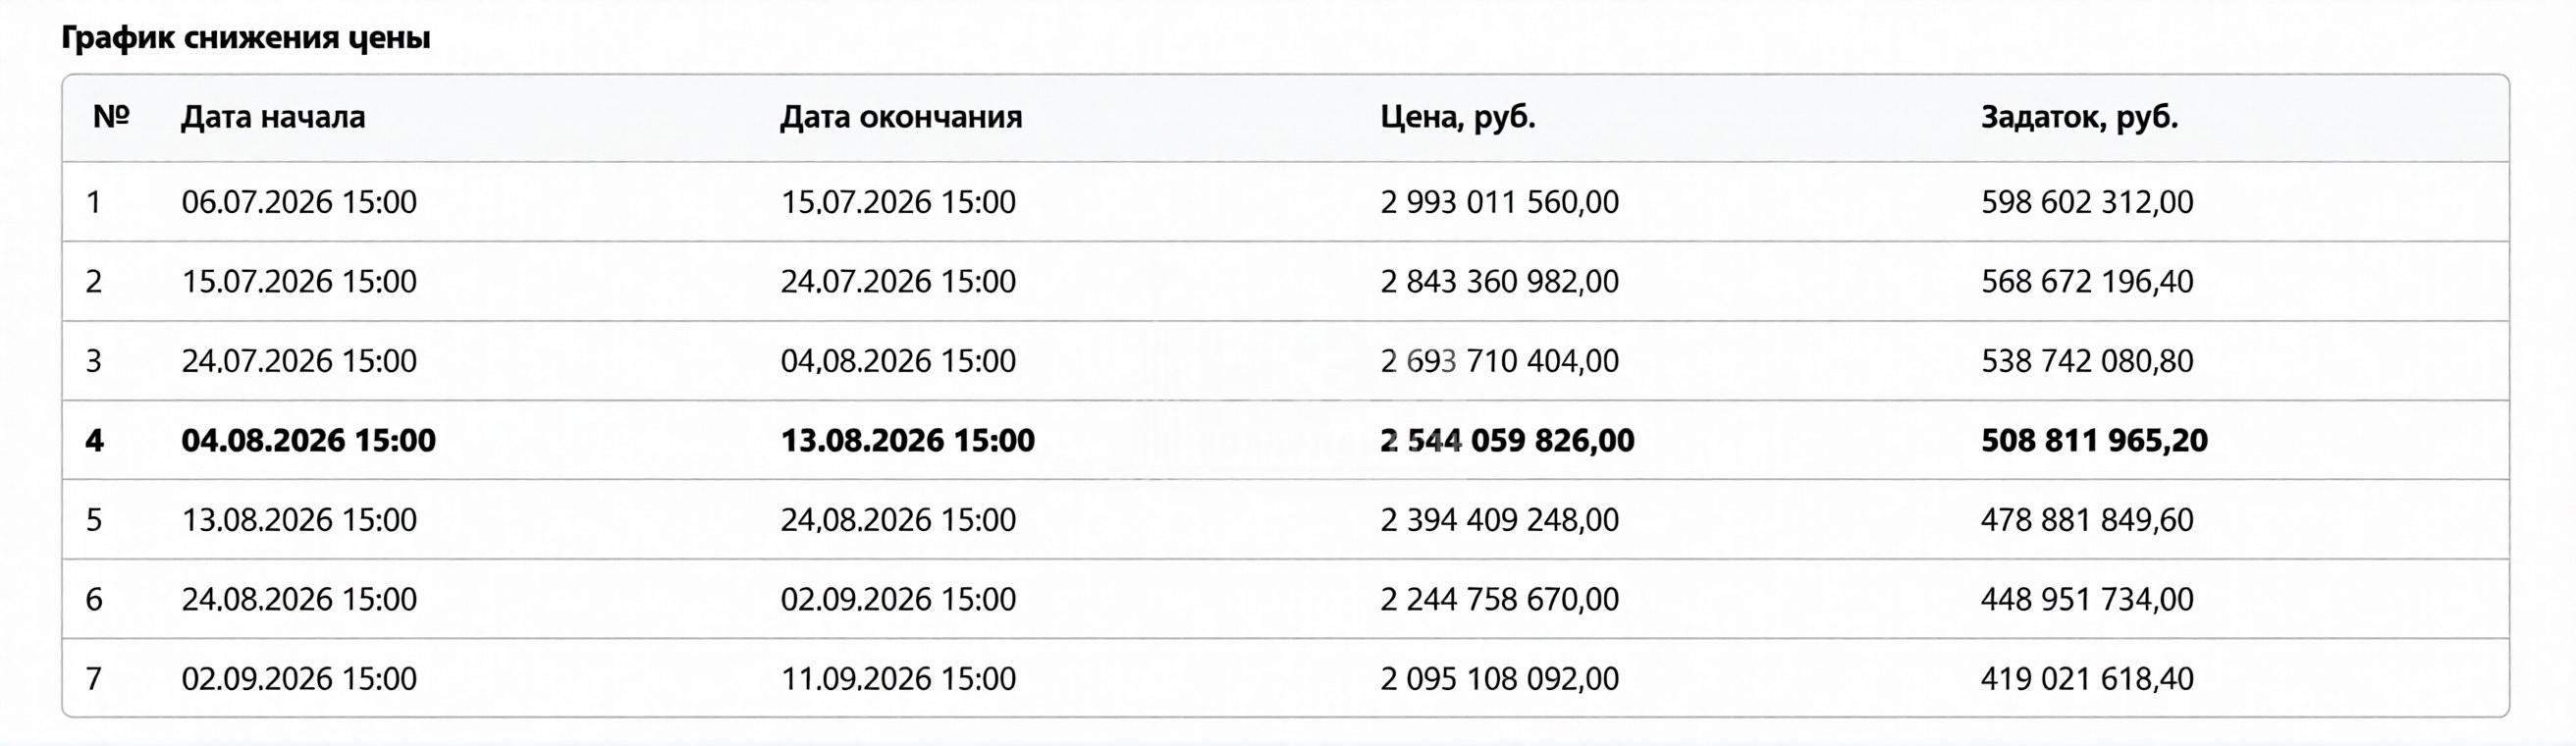Click the 'Цена, руб.' column header
The image size is (2576, 746).
(1458, 118)
